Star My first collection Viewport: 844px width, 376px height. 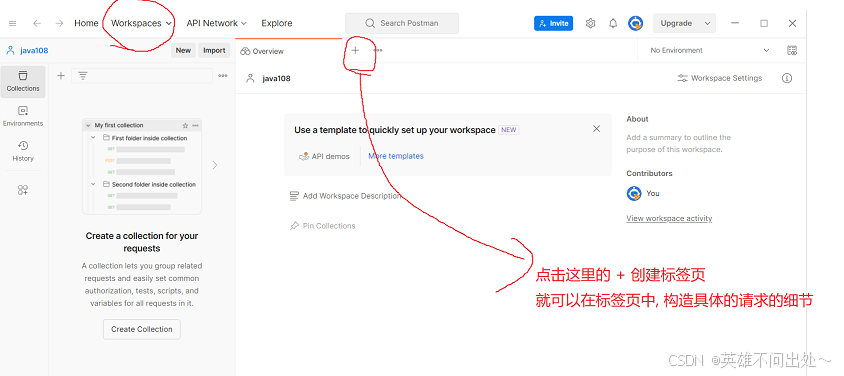pos(185,125)
